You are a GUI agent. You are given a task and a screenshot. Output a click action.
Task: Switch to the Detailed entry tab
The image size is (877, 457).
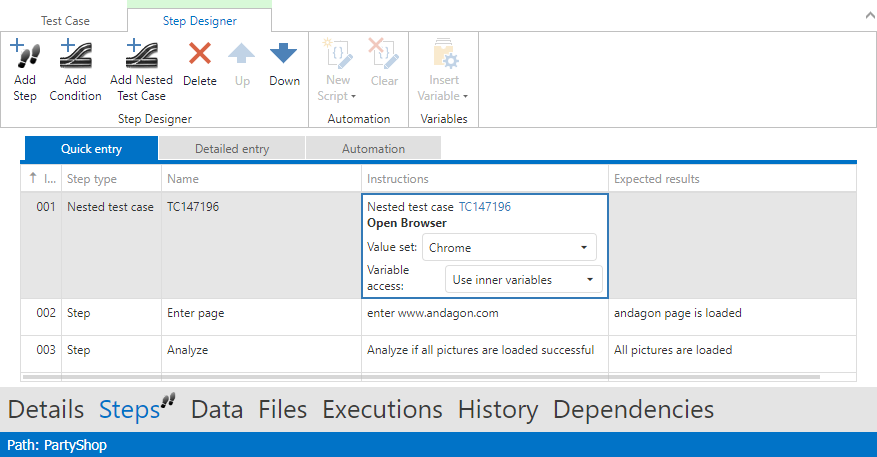pyautogui.click(x=232, y=149)
